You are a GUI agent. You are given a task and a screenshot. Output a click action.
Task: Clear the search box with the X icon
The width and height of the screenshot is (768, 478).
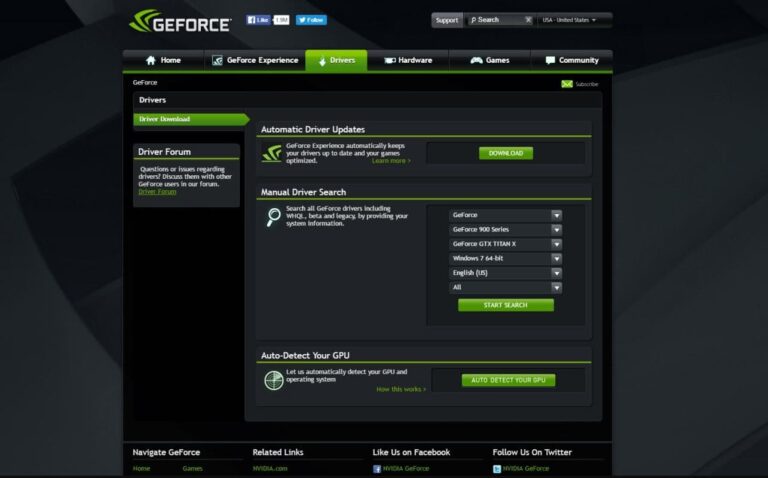527,20
